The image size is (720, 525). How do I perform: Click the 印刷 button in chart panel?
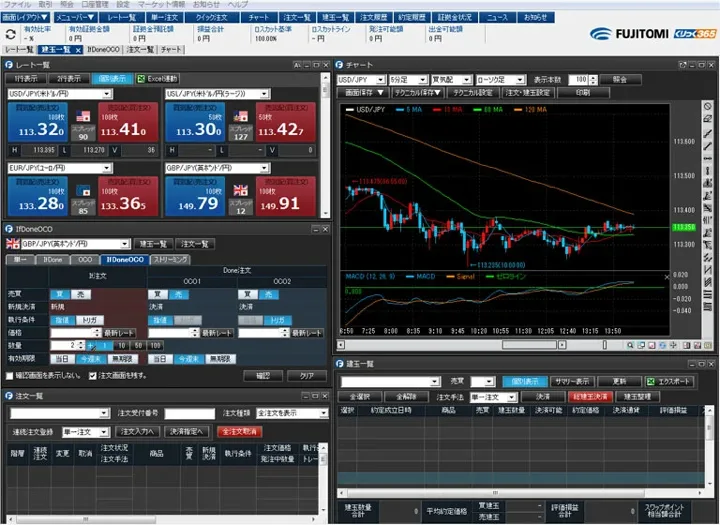[583, 92]
